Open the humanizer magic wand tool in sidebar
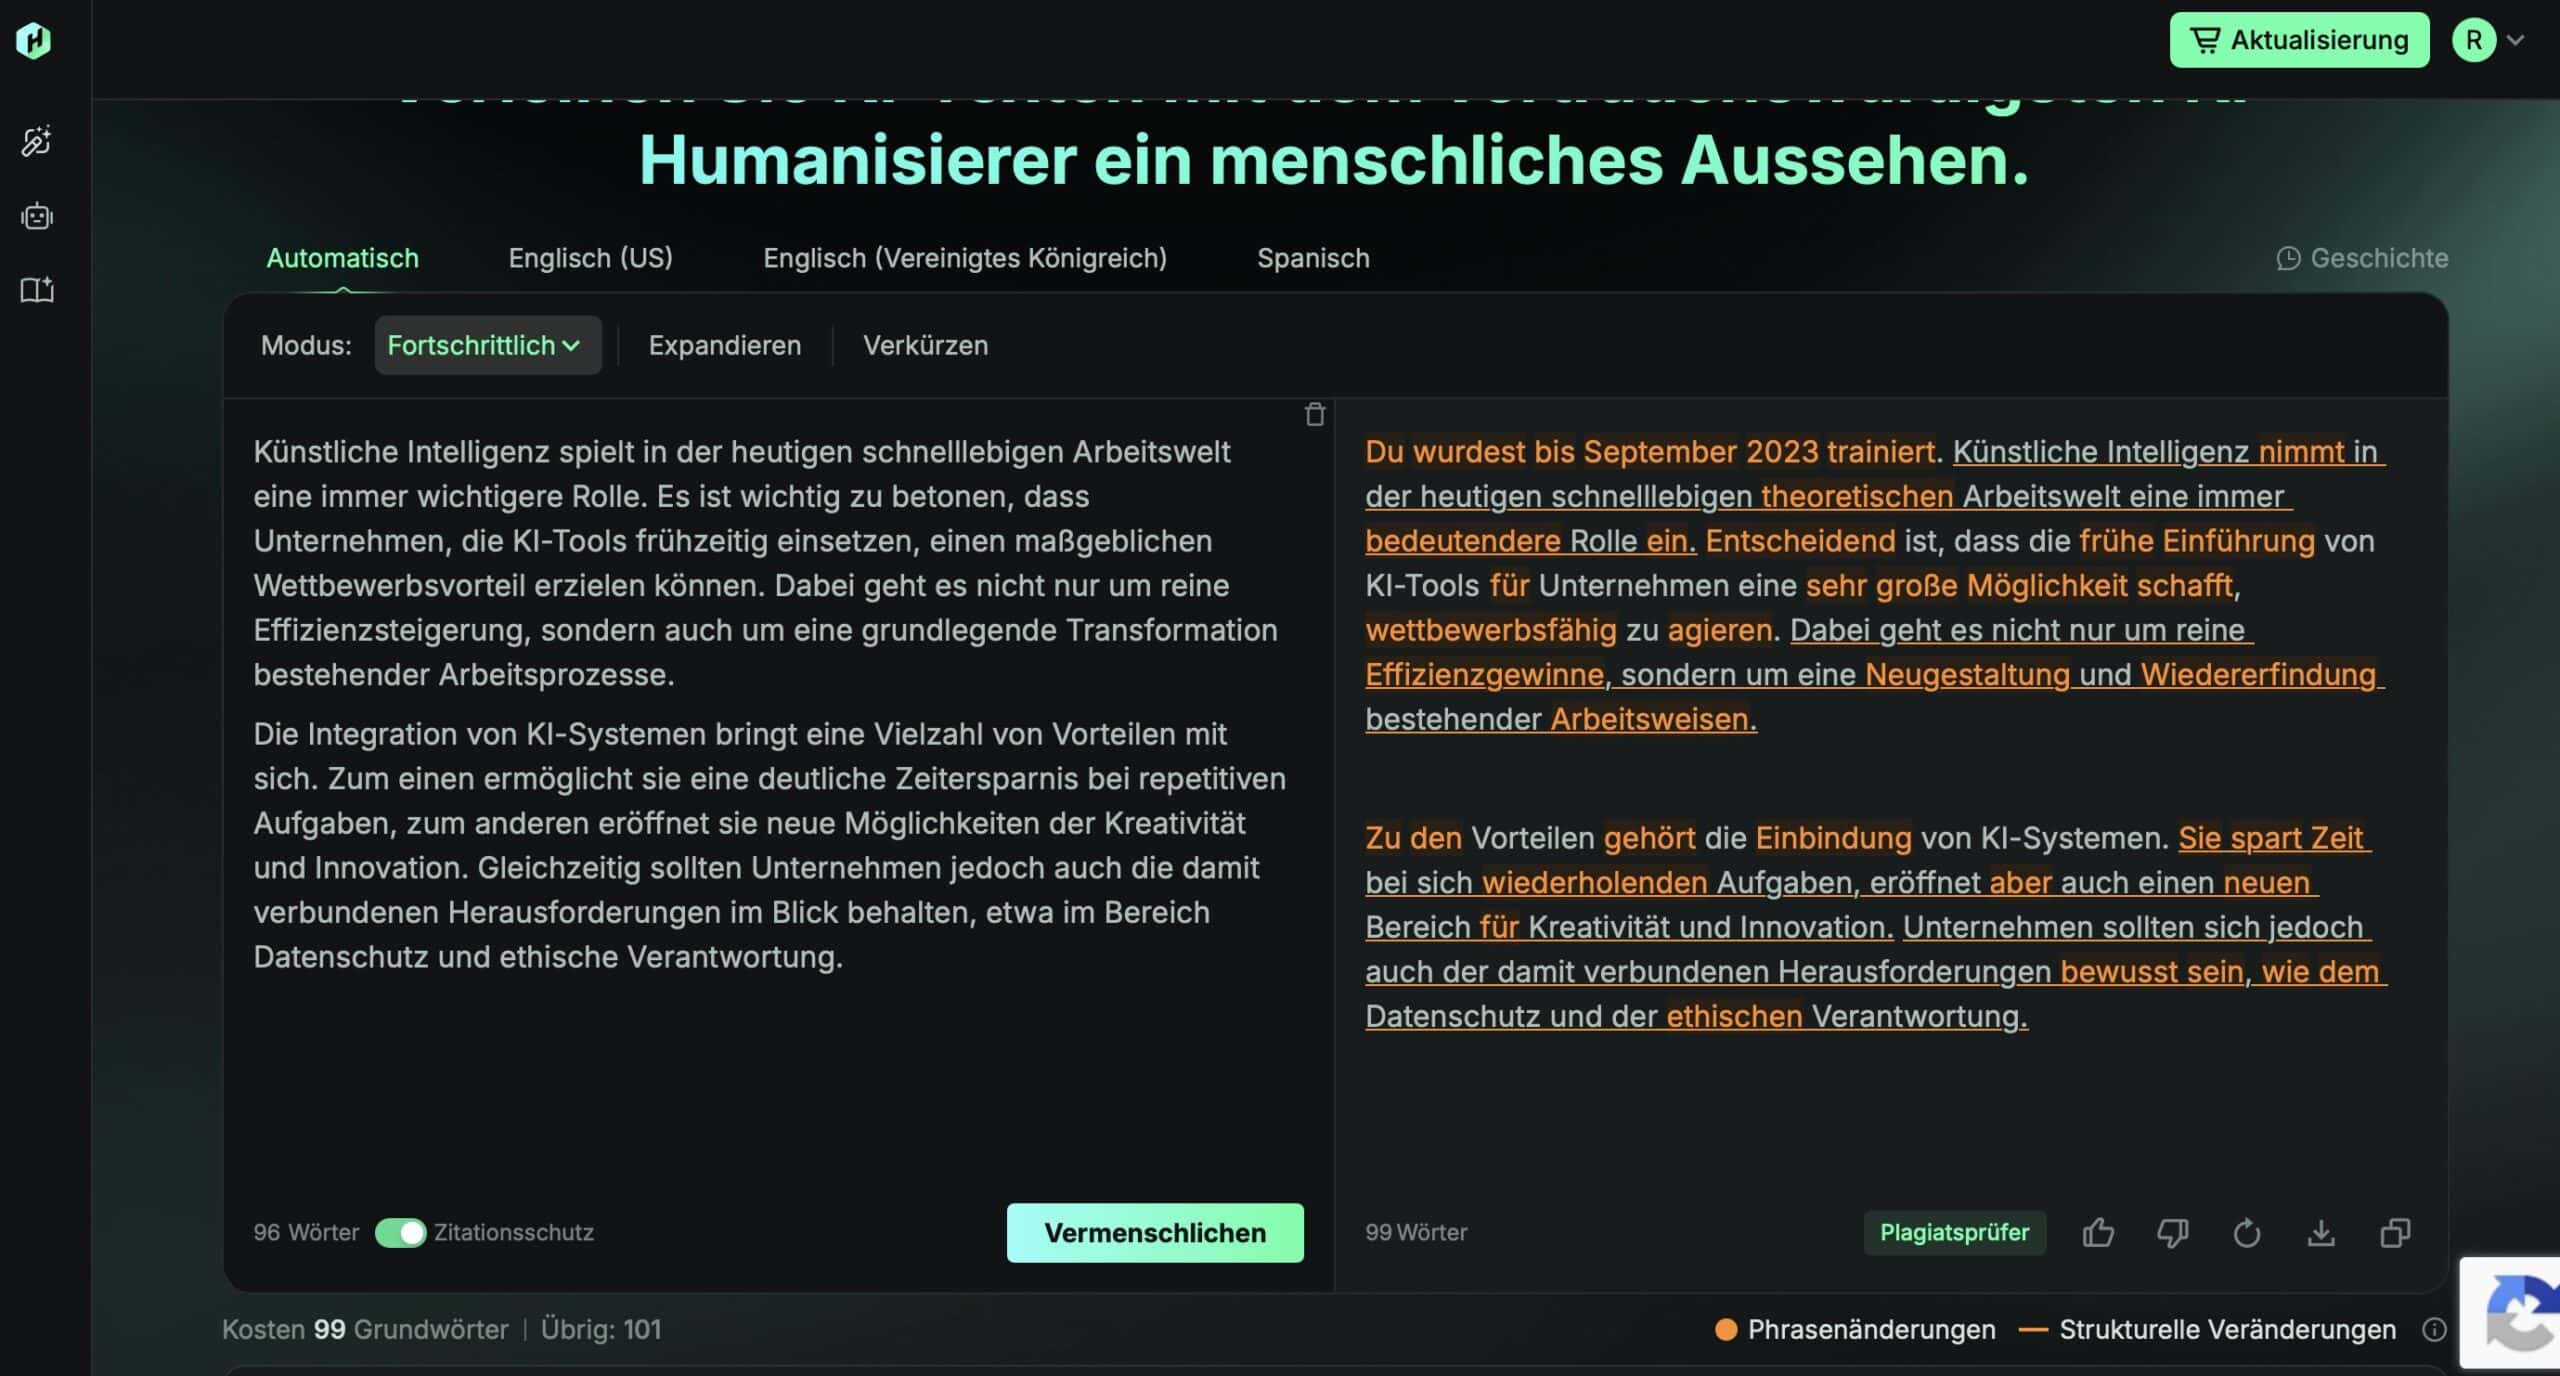Viewport: 2560px width, 1376px height. pos(37,142)
